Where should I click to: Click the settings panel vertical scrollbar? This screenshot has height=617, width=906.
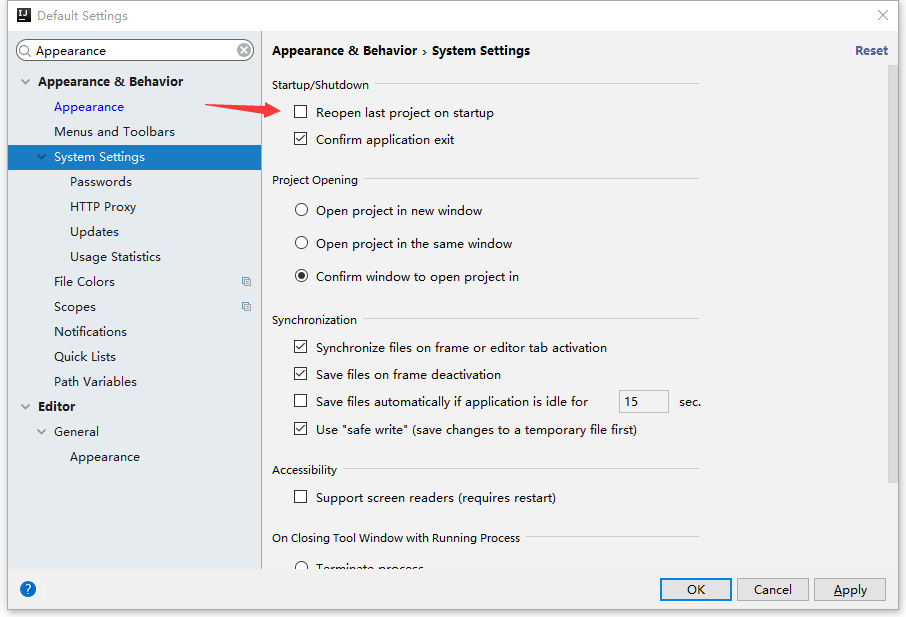pyautogui.click(x=893, y=270)
